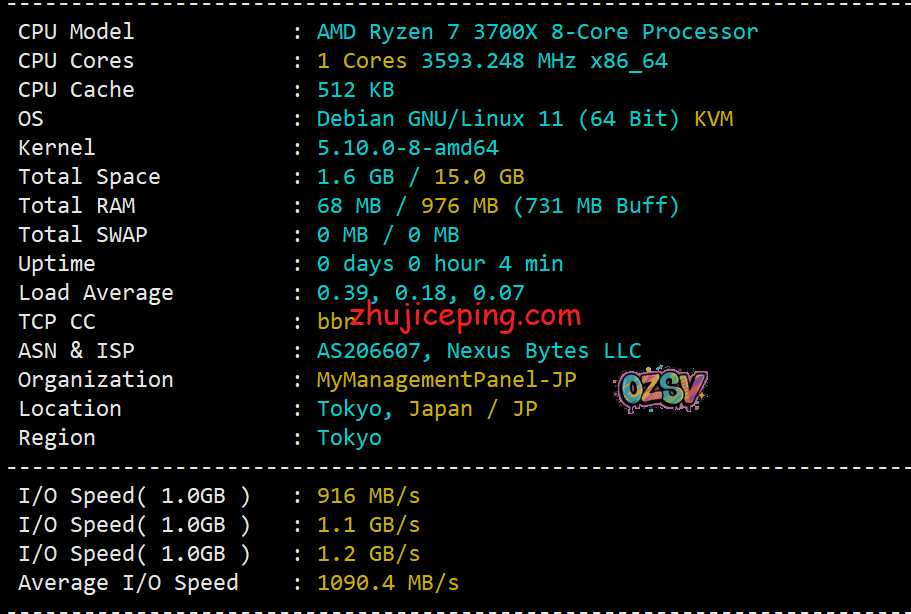
Task: Click the MyManagementPanel-JP organization value
Action: point(446,380)
